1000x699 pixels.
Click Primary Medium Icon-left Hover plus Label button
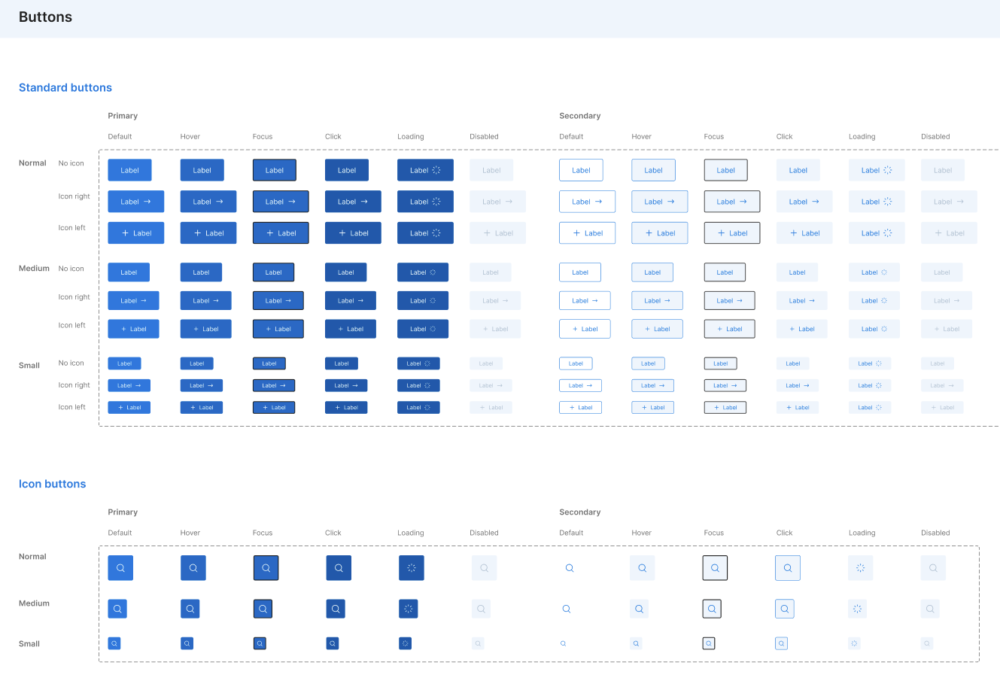(206, 329)
